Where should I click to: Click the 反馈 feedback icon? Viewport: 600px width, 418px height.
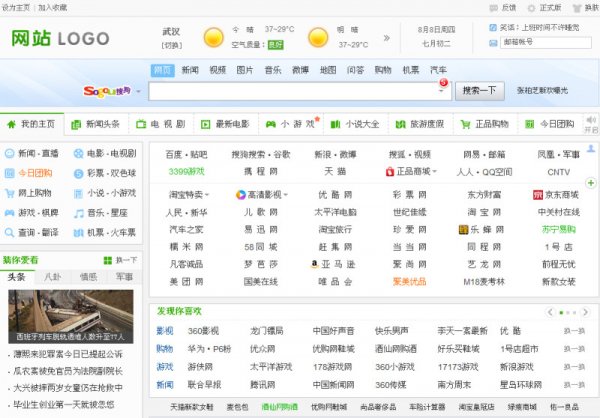(493, 8)
